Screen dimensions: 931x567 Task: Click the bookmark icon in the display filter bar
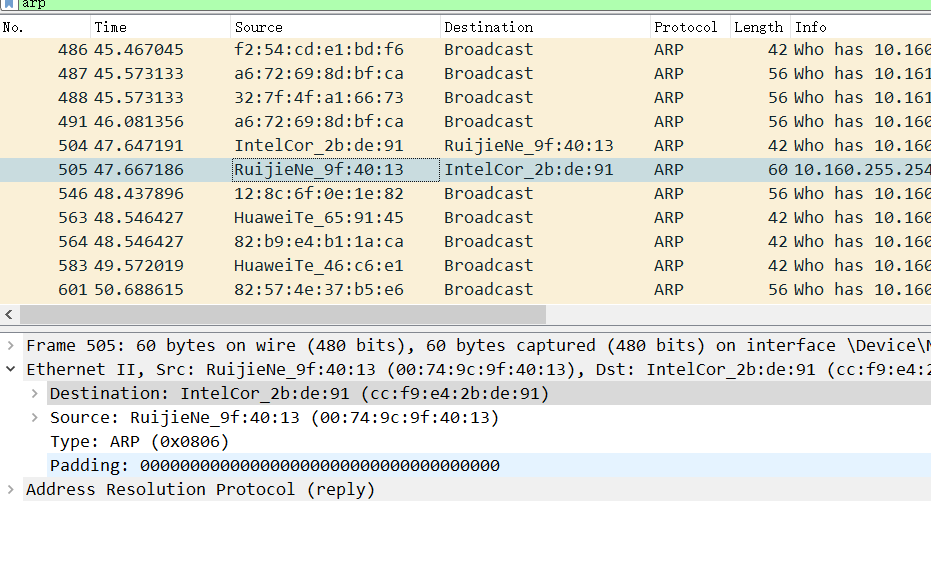(x=10, y=4)
